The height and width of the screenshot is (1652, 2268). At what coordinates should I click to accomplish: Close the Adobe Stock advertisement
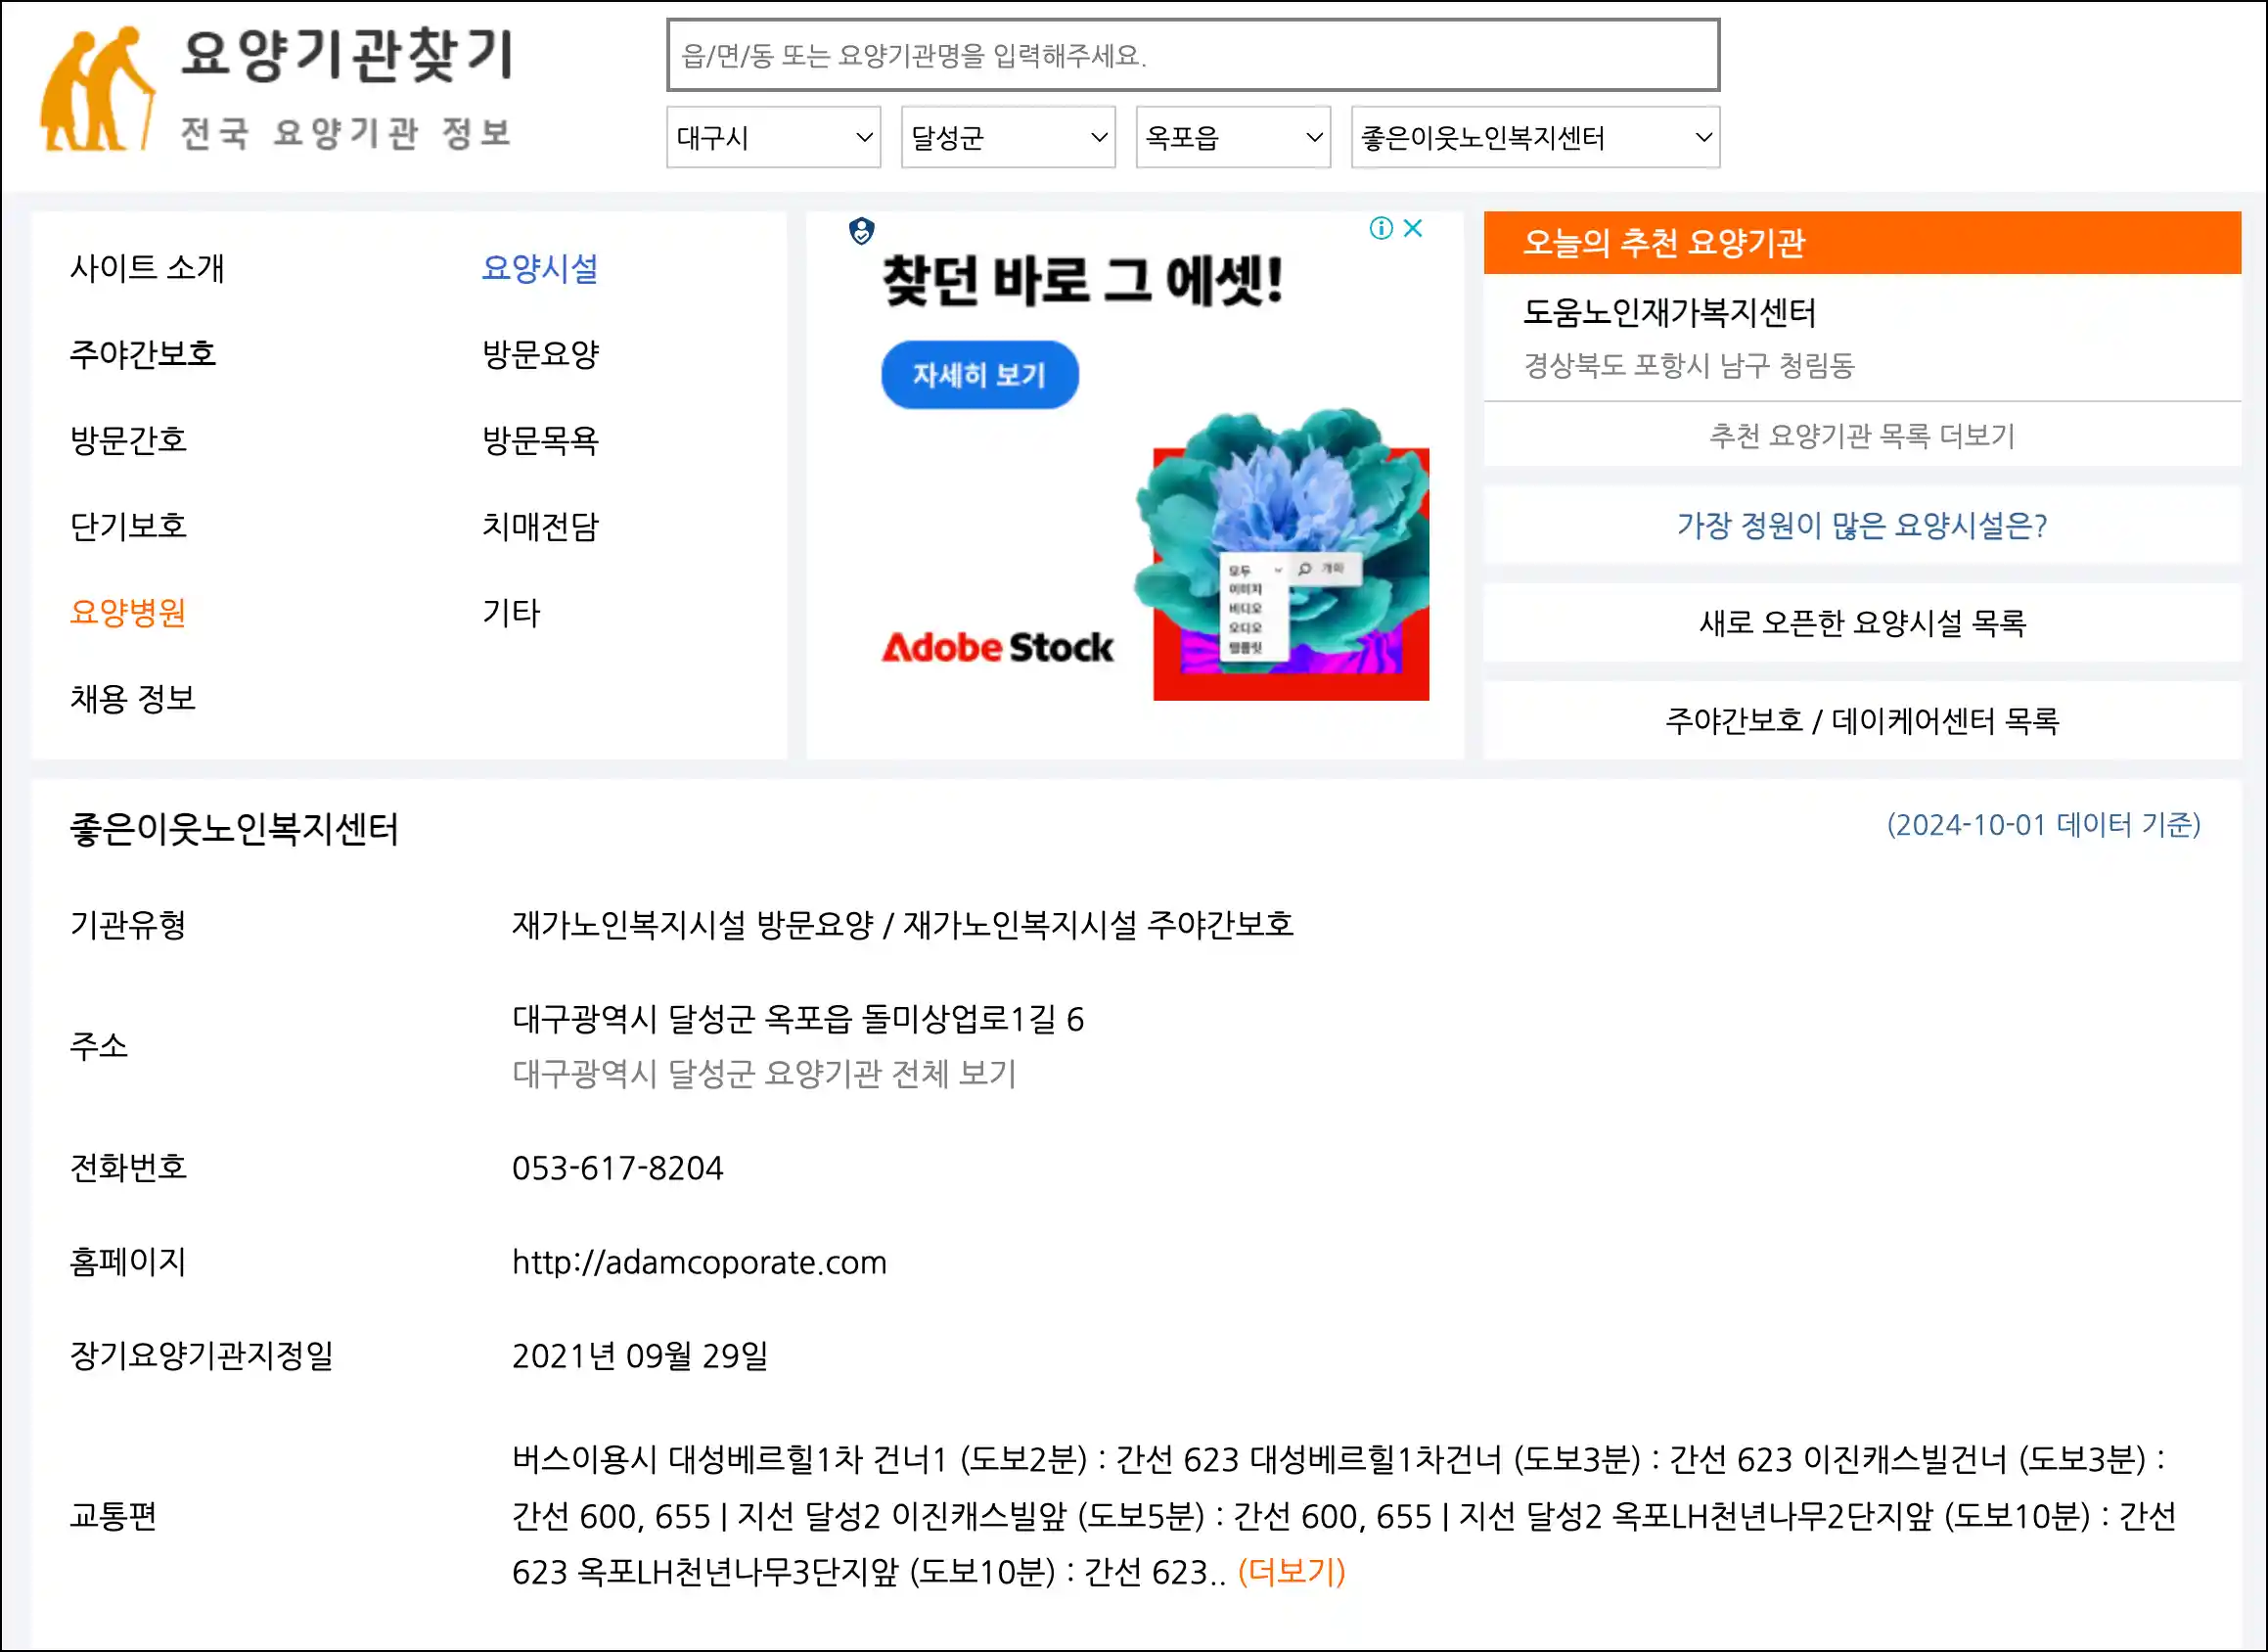coord(1413,229)
